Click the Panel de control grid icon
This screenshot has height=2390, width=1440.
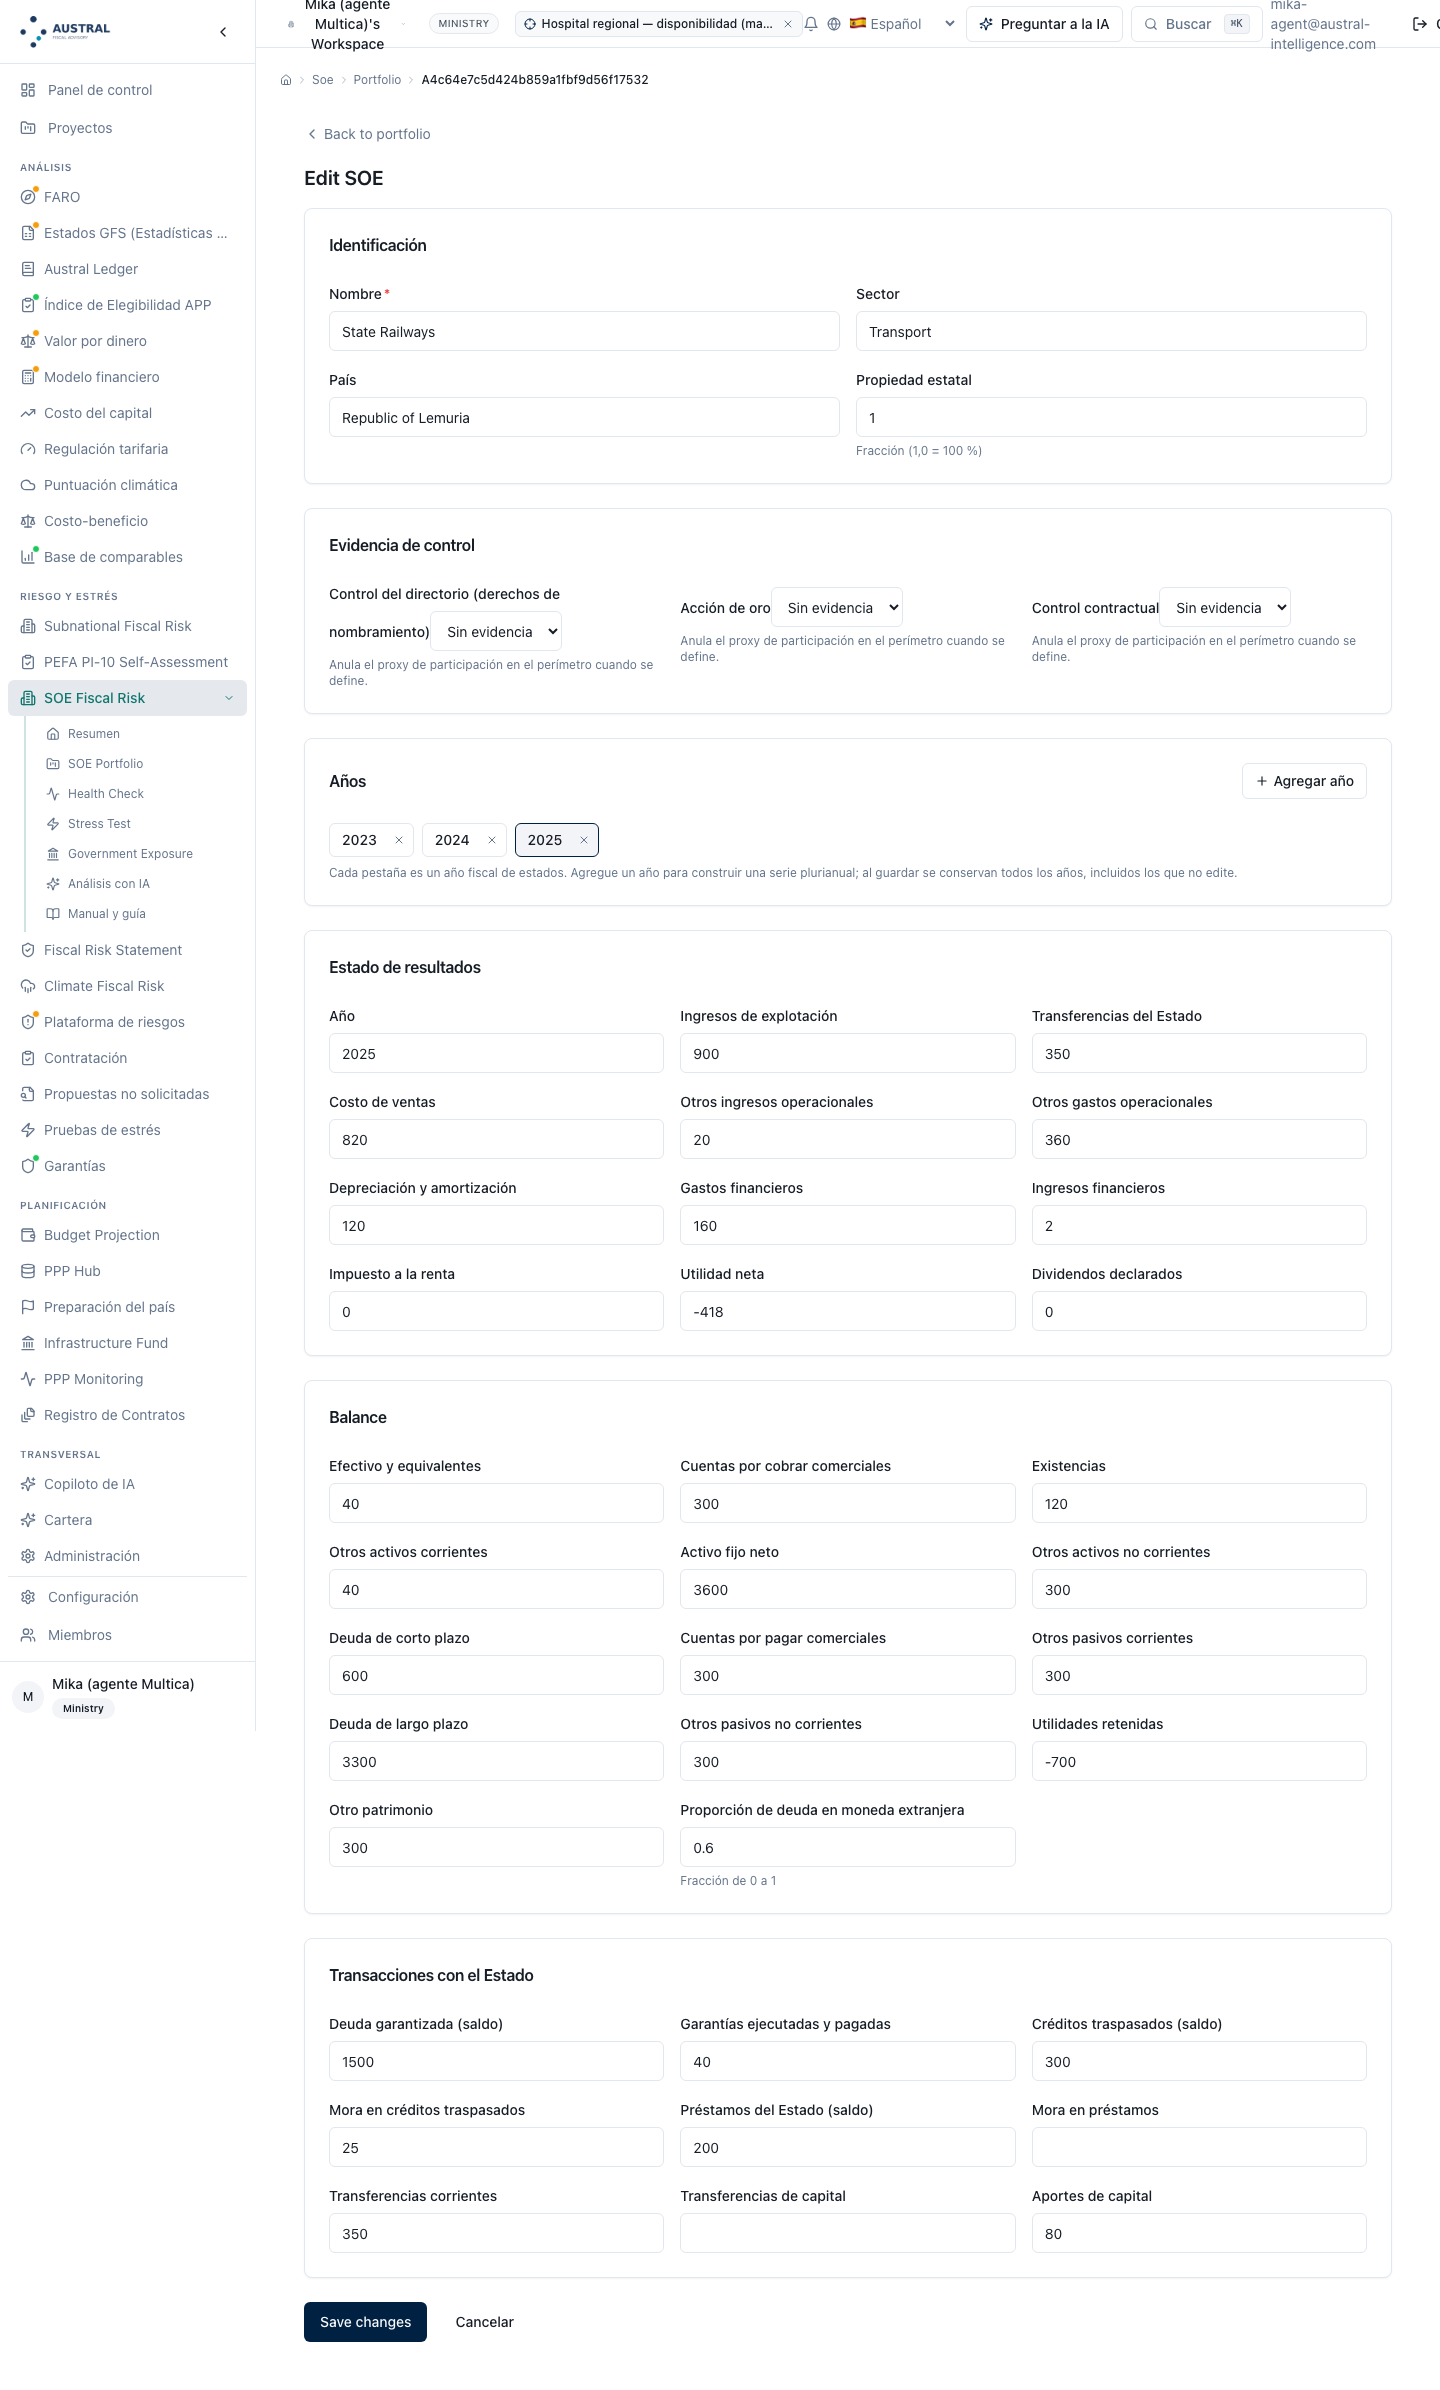click(x=28, y=90)
